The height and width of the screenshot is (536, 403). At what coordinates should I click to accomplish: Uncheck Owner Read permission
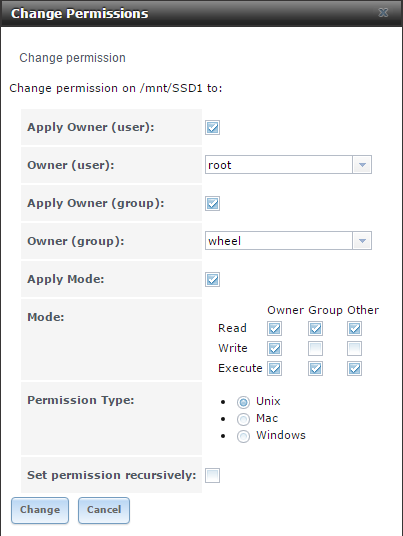coord(274,329)
